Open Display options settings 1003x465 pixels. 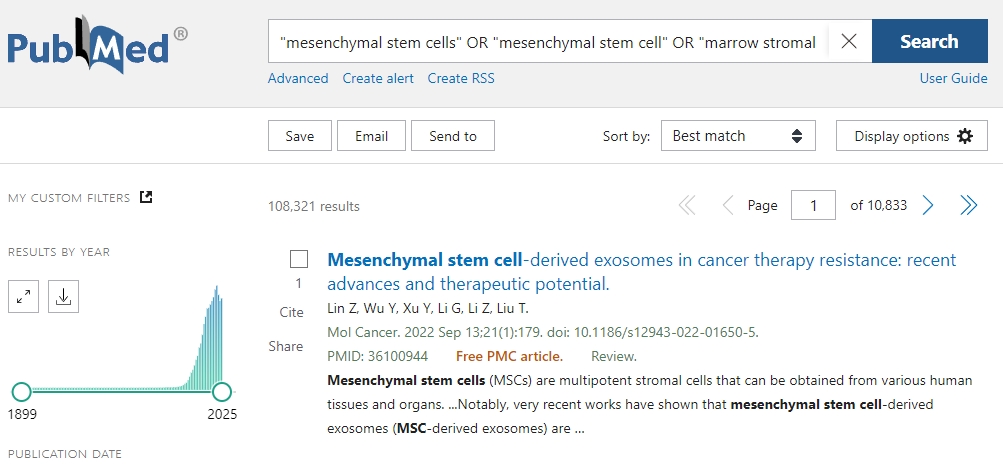pos(912,136)
